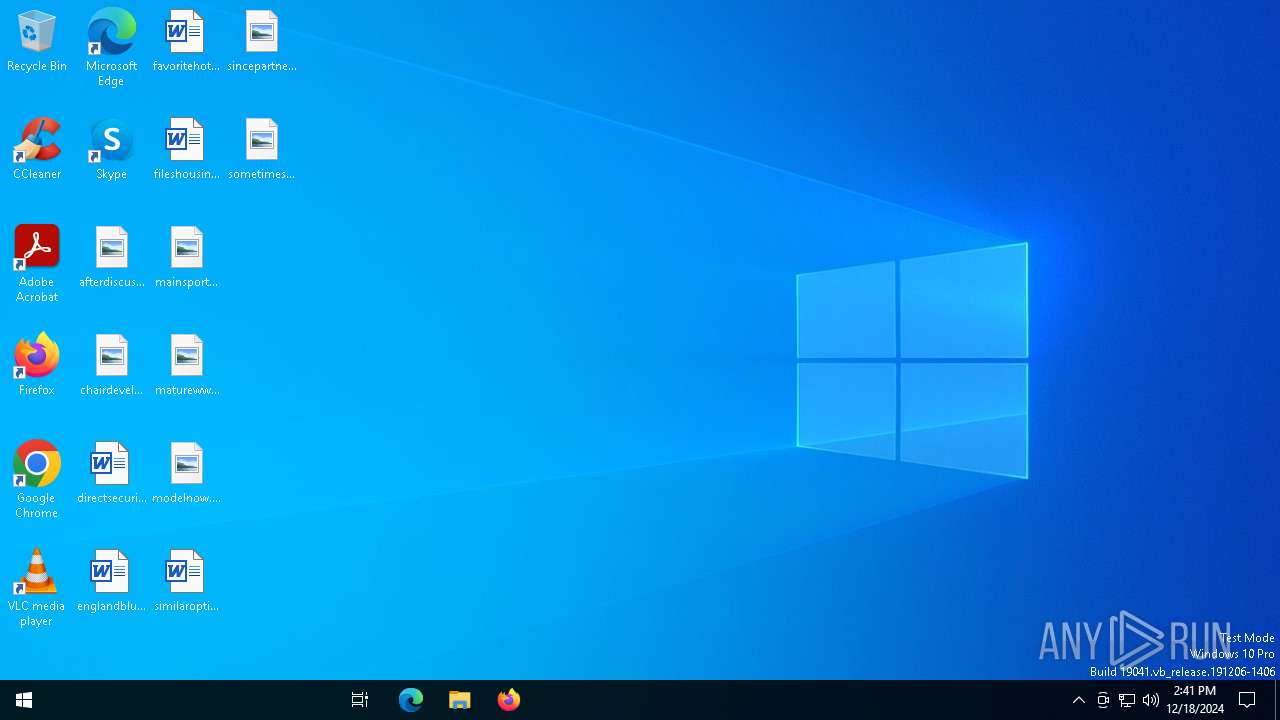Screen dimensions: 1280x720
Task: Click the Show desktop sliver
Action: pos(1277,700)
